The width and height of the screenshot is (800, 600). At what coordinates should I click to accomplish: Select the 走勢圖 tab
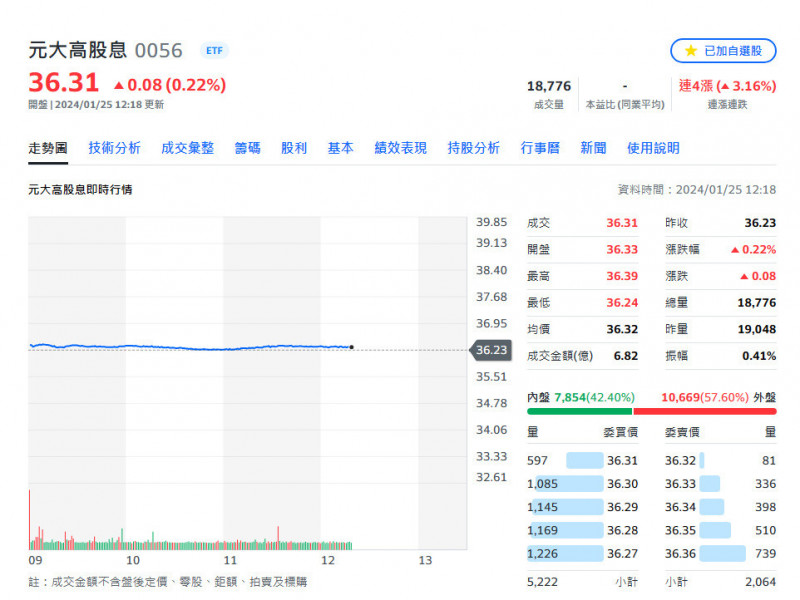[x=48, y=148]
